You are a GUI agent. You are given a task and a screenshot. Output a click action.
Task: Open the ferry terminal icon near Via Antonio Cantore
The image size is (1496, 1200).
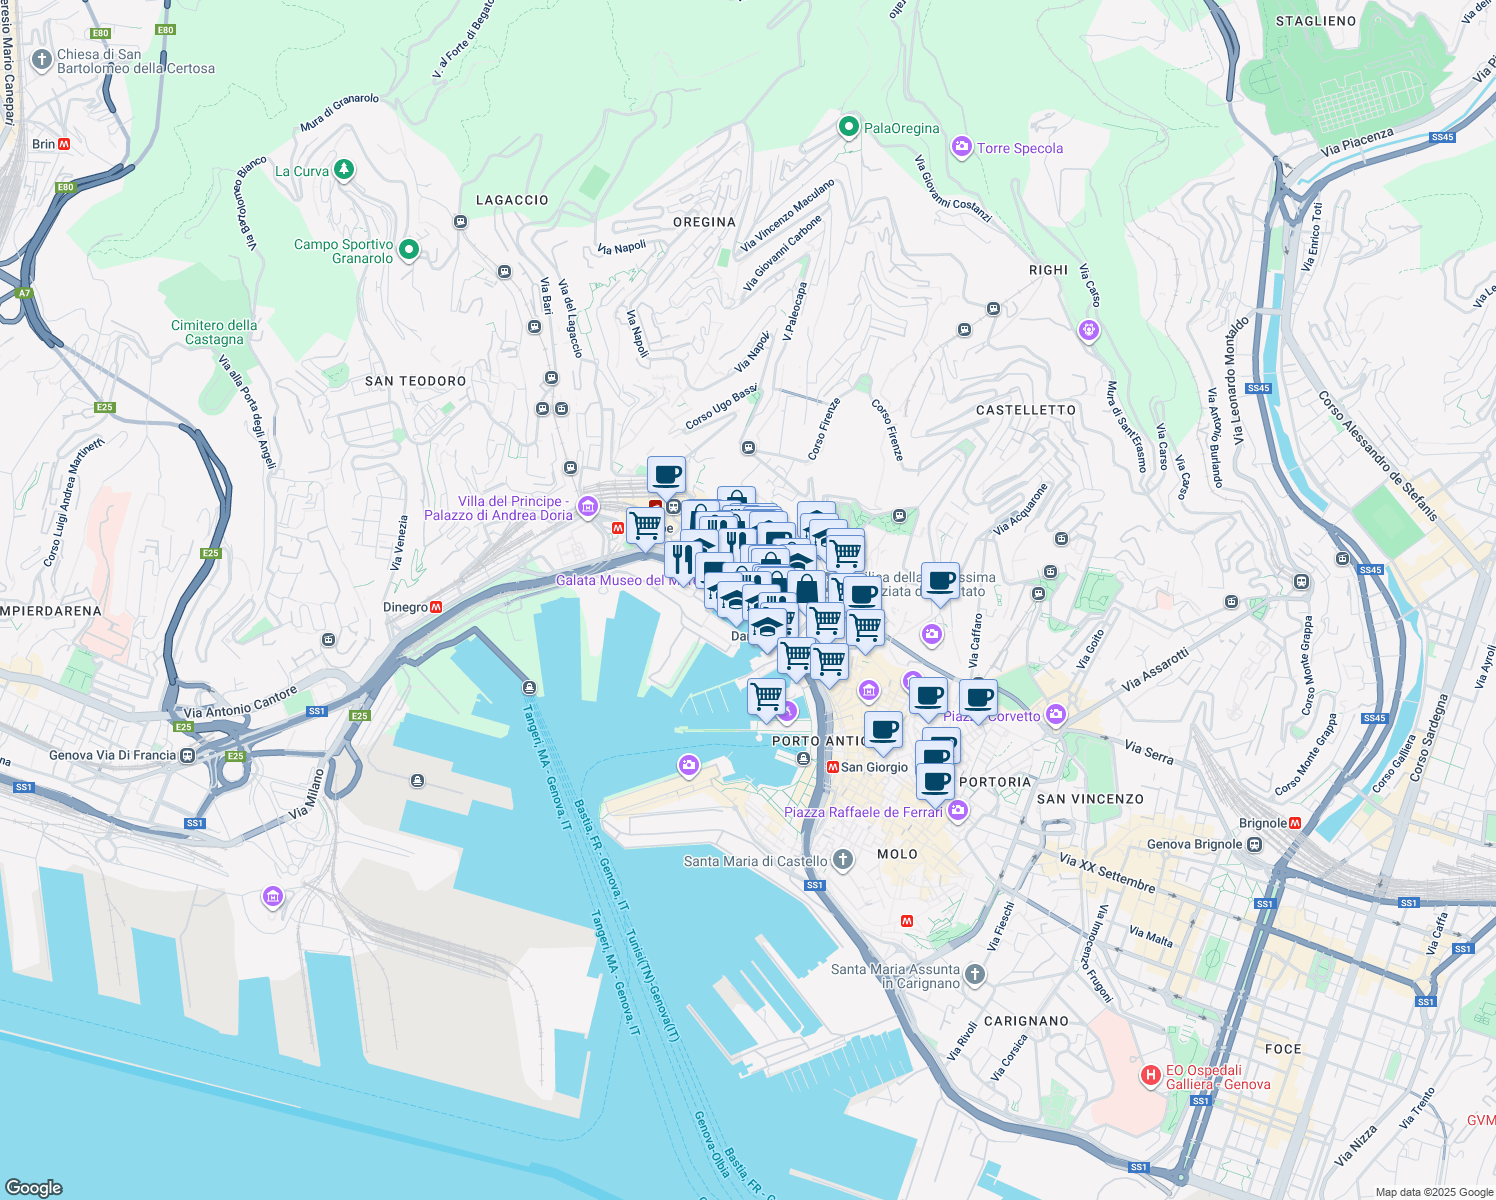(x=530, y=688)
